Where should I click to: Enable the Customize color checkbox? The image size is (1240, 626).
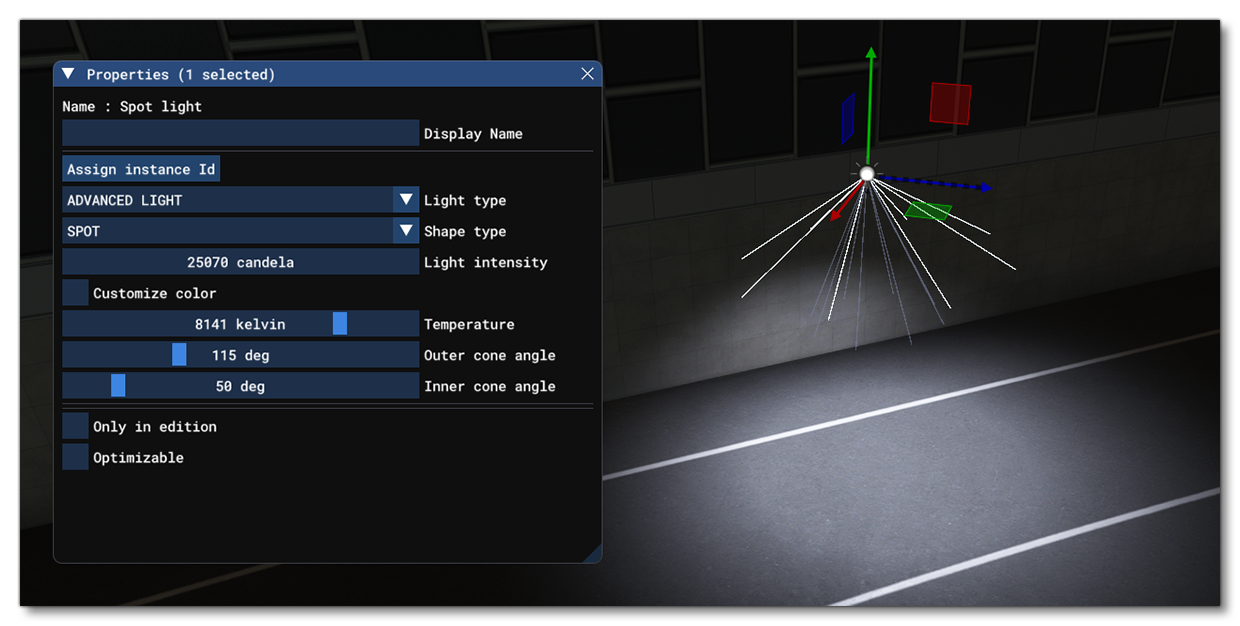[x=74, y=292]
